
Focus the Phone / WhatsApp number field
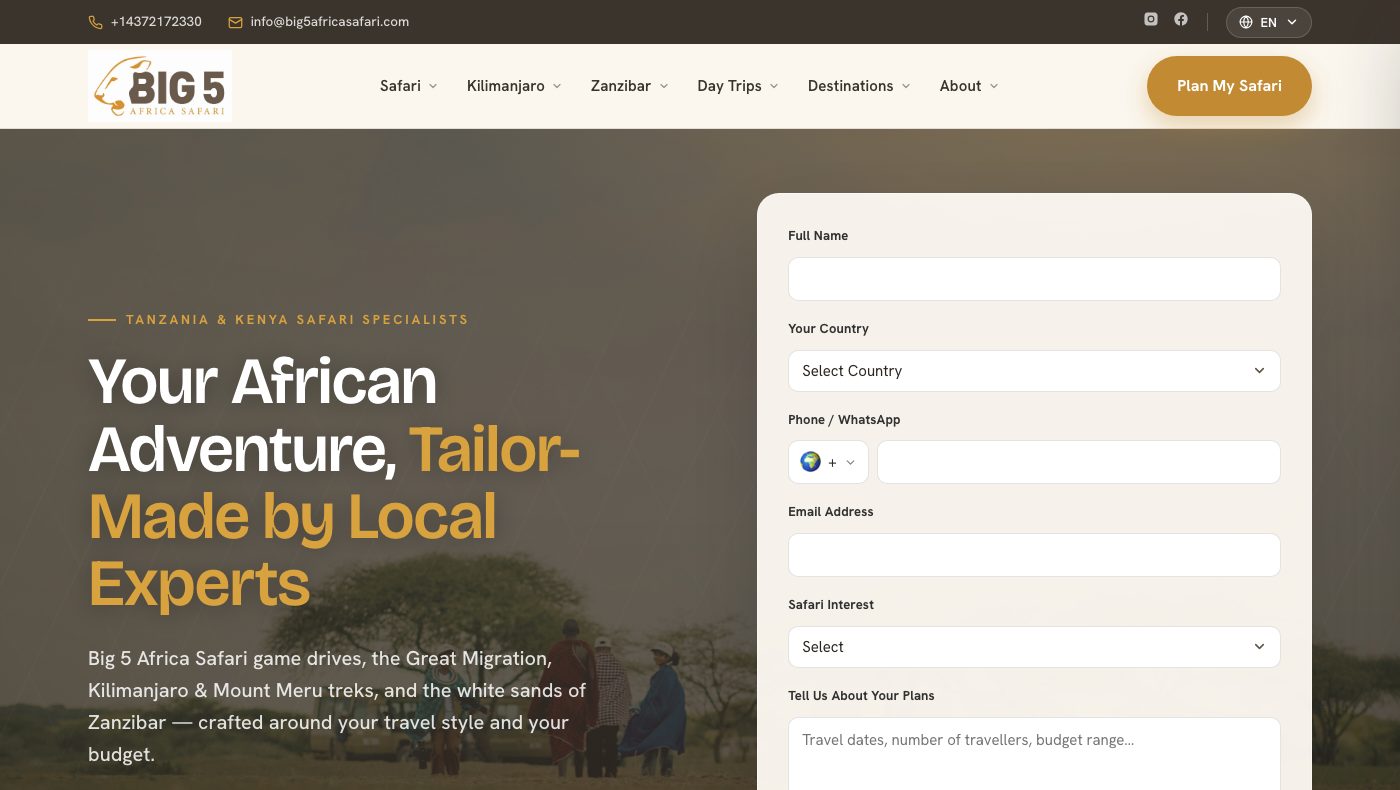1079,462
